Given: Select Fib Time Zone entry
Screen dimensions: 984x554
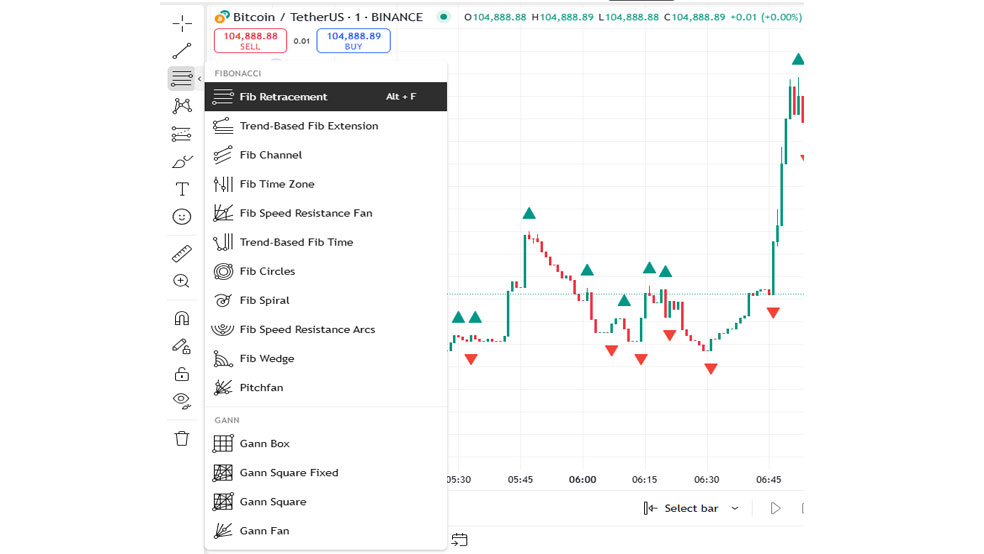Looking at the screenshot, I should pyautogui.click(x=326, y=184).
